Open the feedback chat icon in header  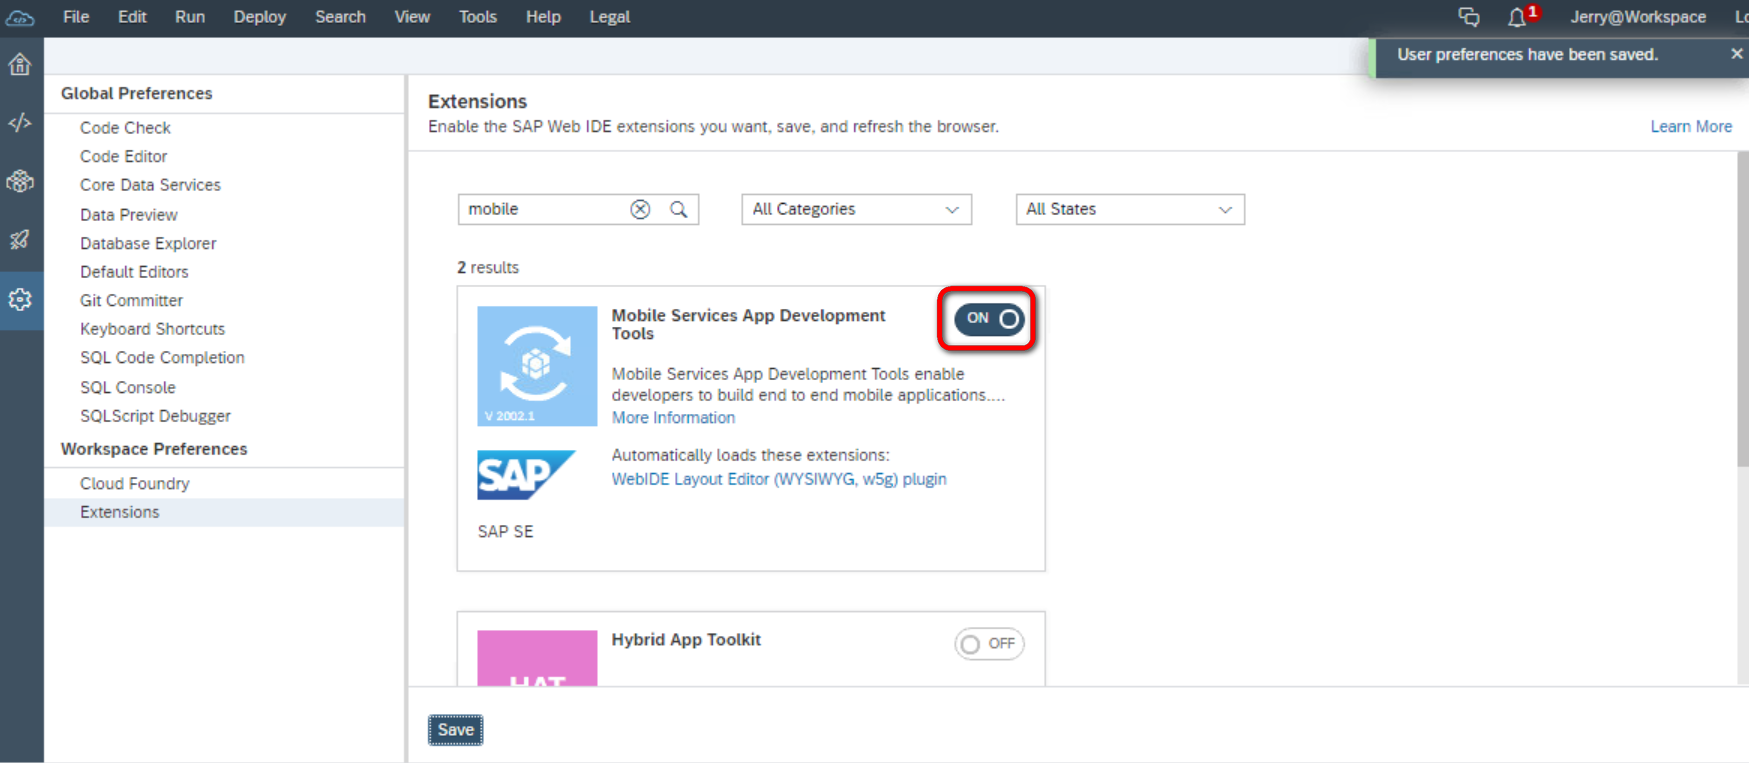(x=1468, y=17)
